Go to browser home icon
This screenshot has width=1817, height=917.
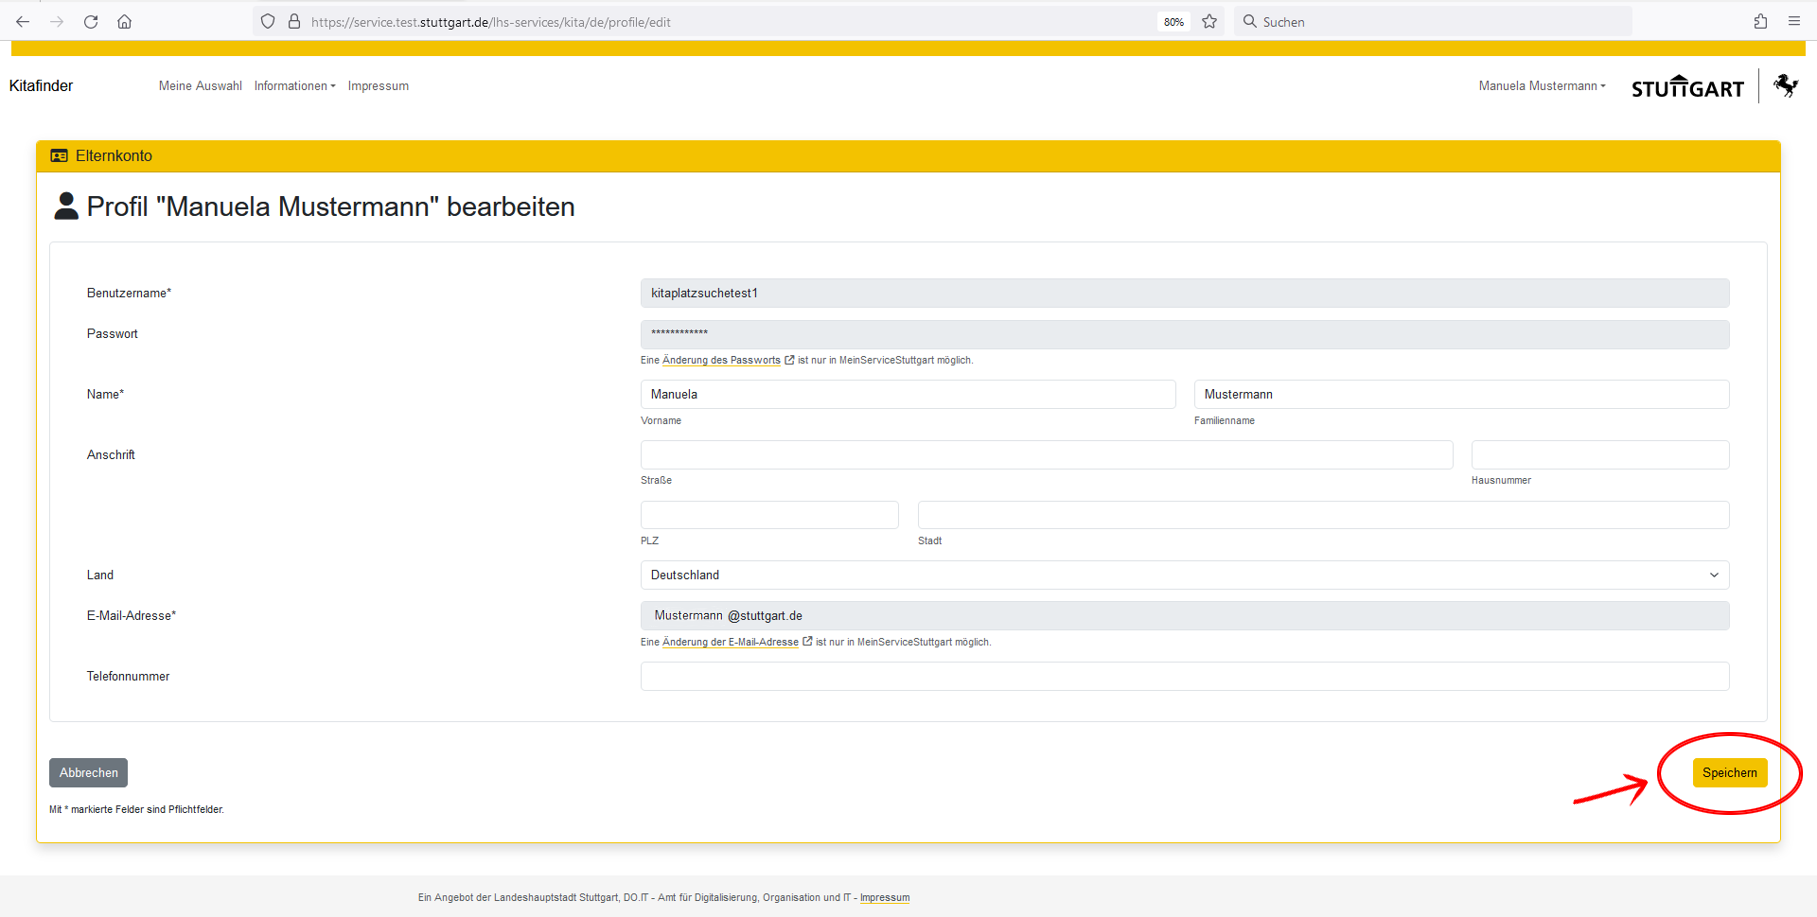(124, 21)
